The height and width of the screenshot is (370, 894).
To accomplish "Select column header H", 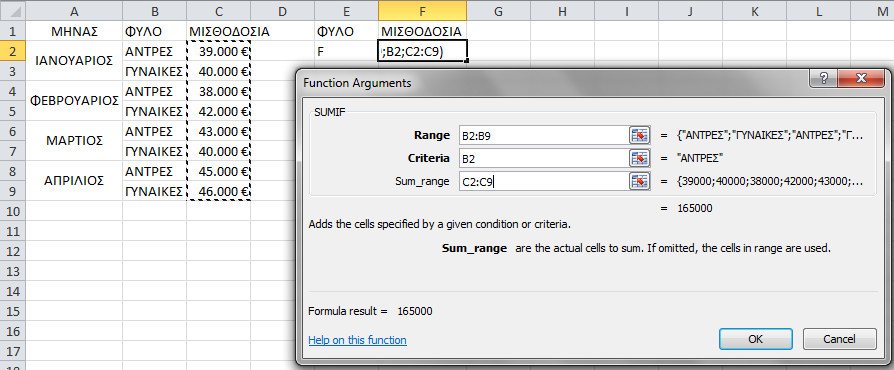I will 562,10.
